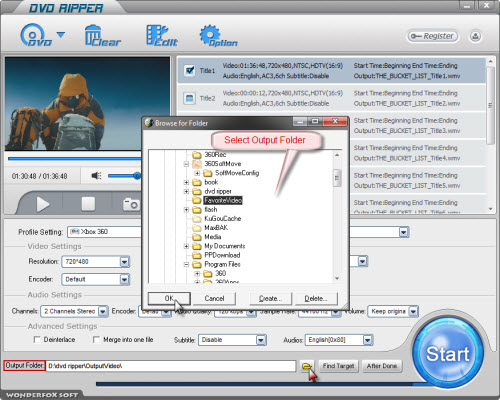Select the Title2 row in title list
This screenshot has height=400, width=500.
(x=331, y=98)
